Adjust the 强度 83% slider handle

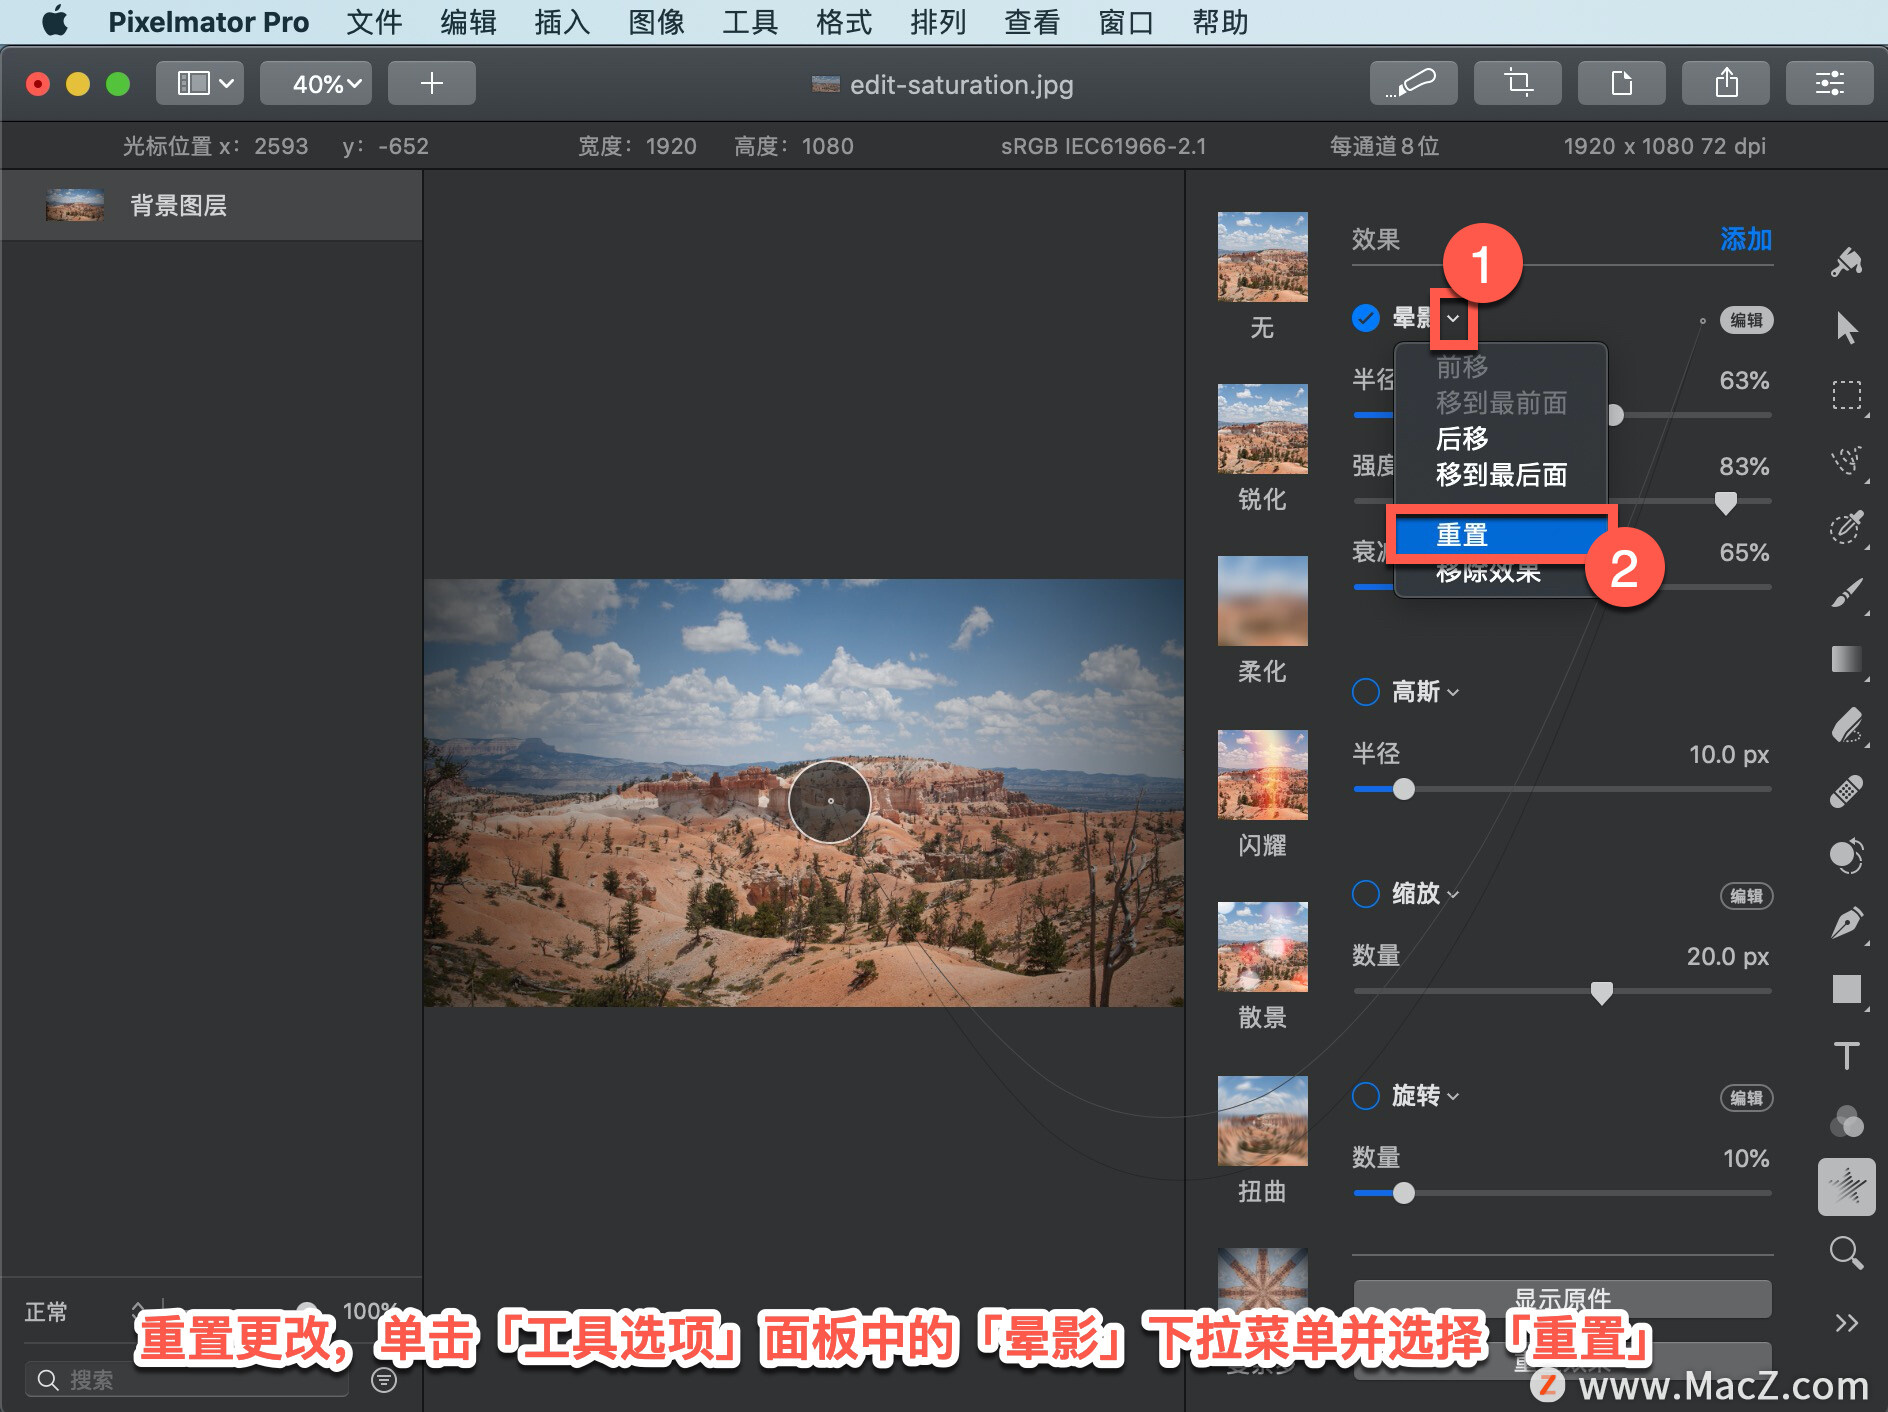pos(1725,502)
